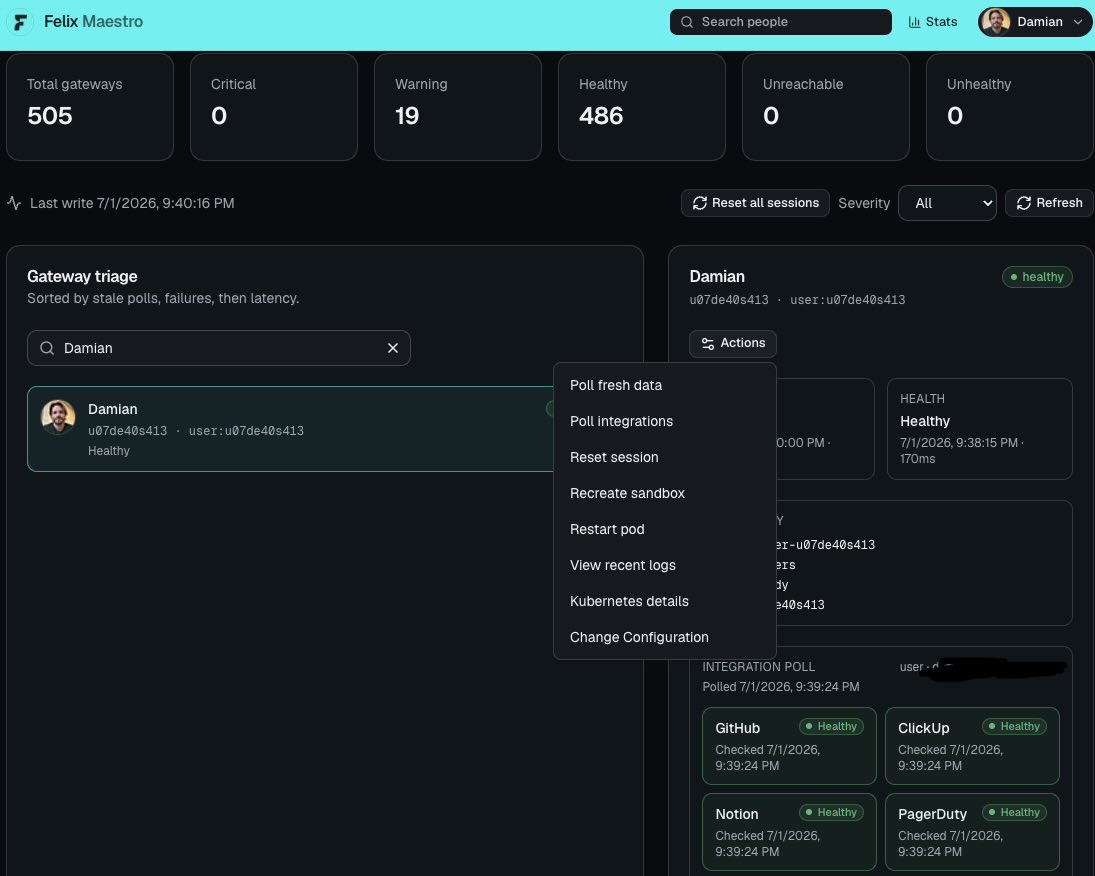The height and width of the screenshot is (876, 1095).
Task: Choose Restart pod
Action: coord(664,529)
